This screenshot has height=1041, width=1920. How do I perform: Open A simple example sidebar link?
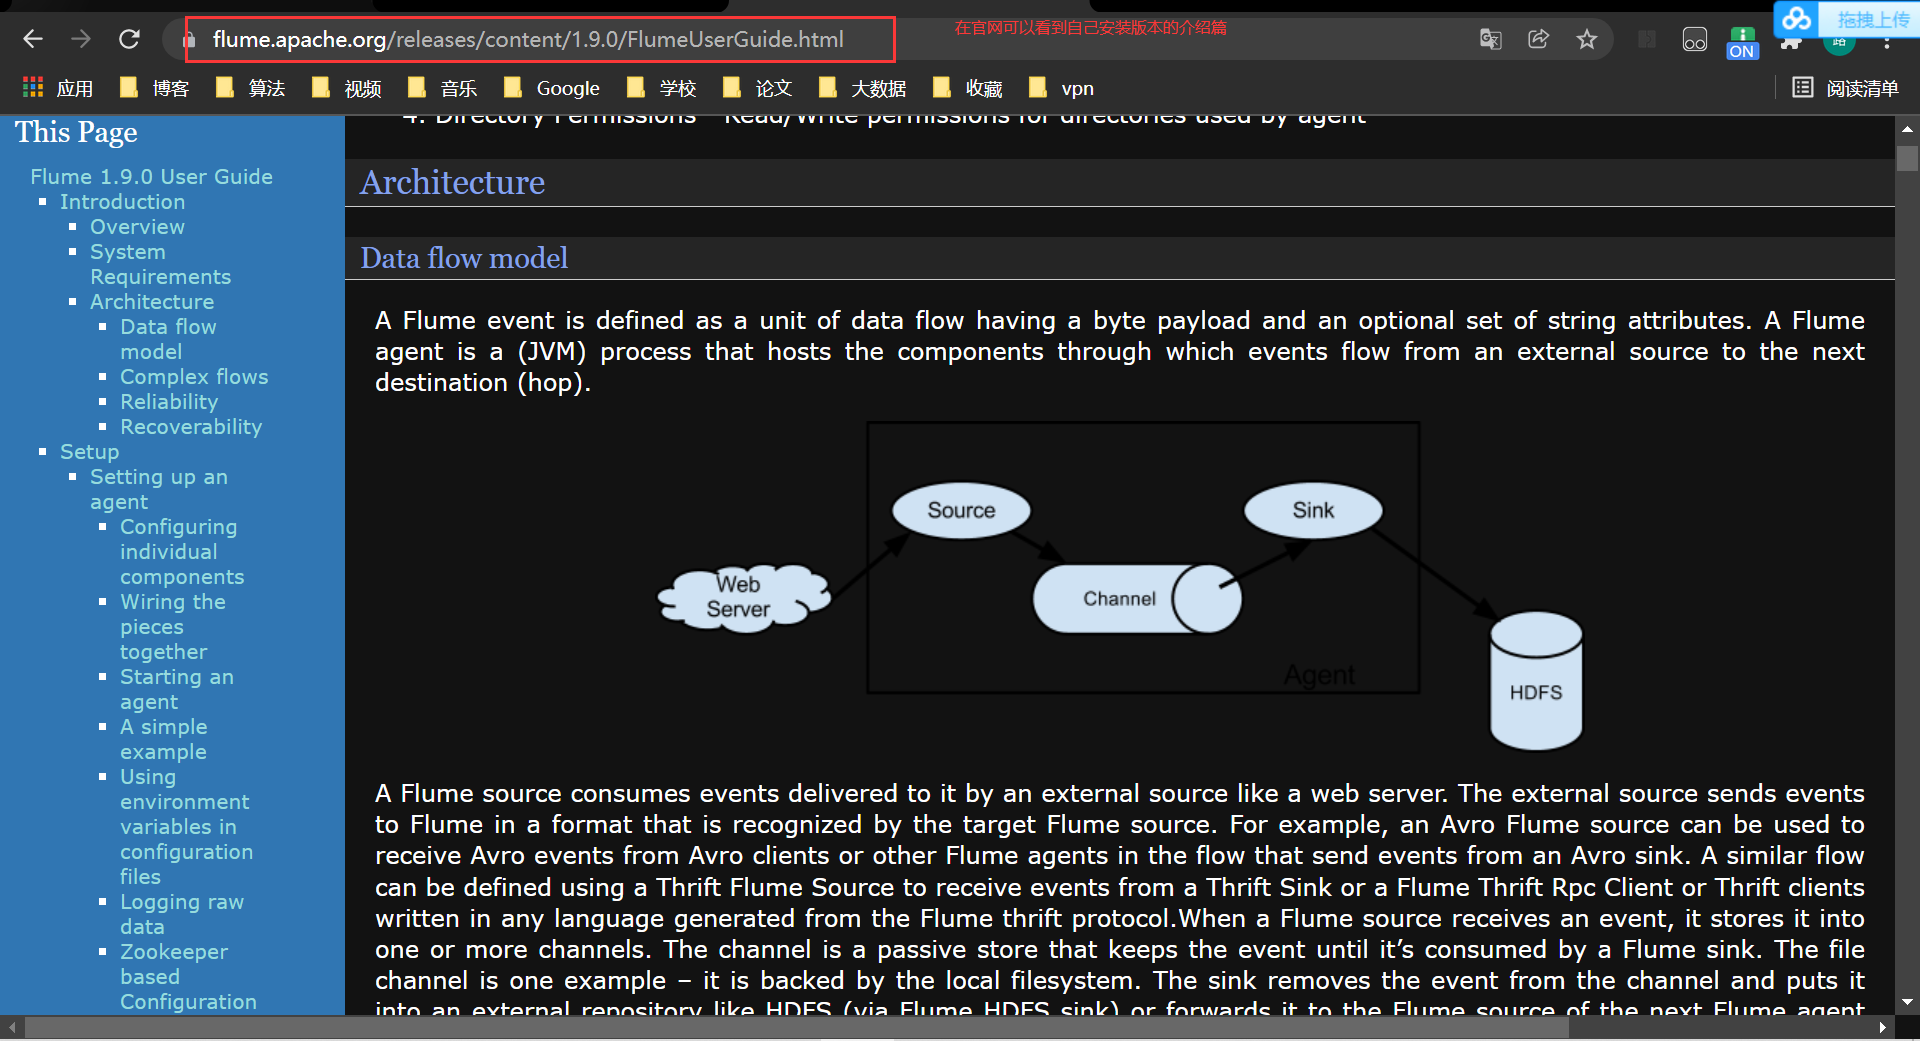point(164,739)
